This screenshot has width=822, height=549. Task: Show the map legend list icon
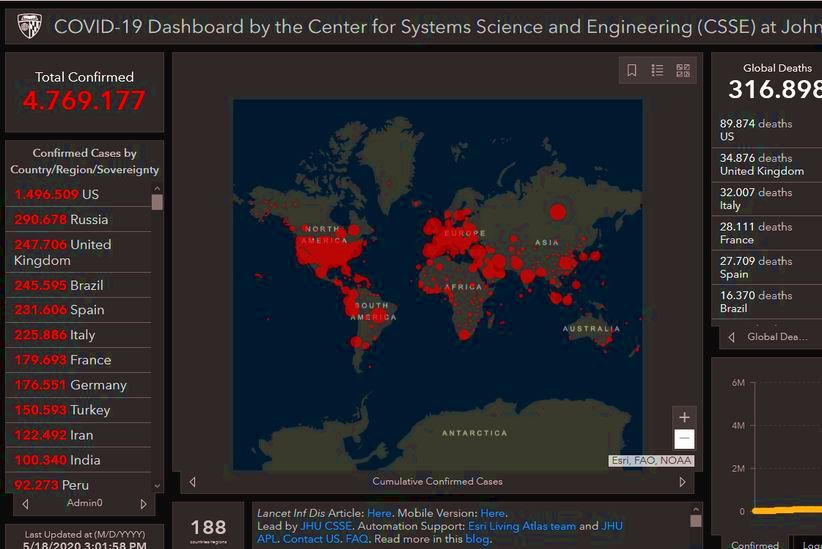[657, 70]
